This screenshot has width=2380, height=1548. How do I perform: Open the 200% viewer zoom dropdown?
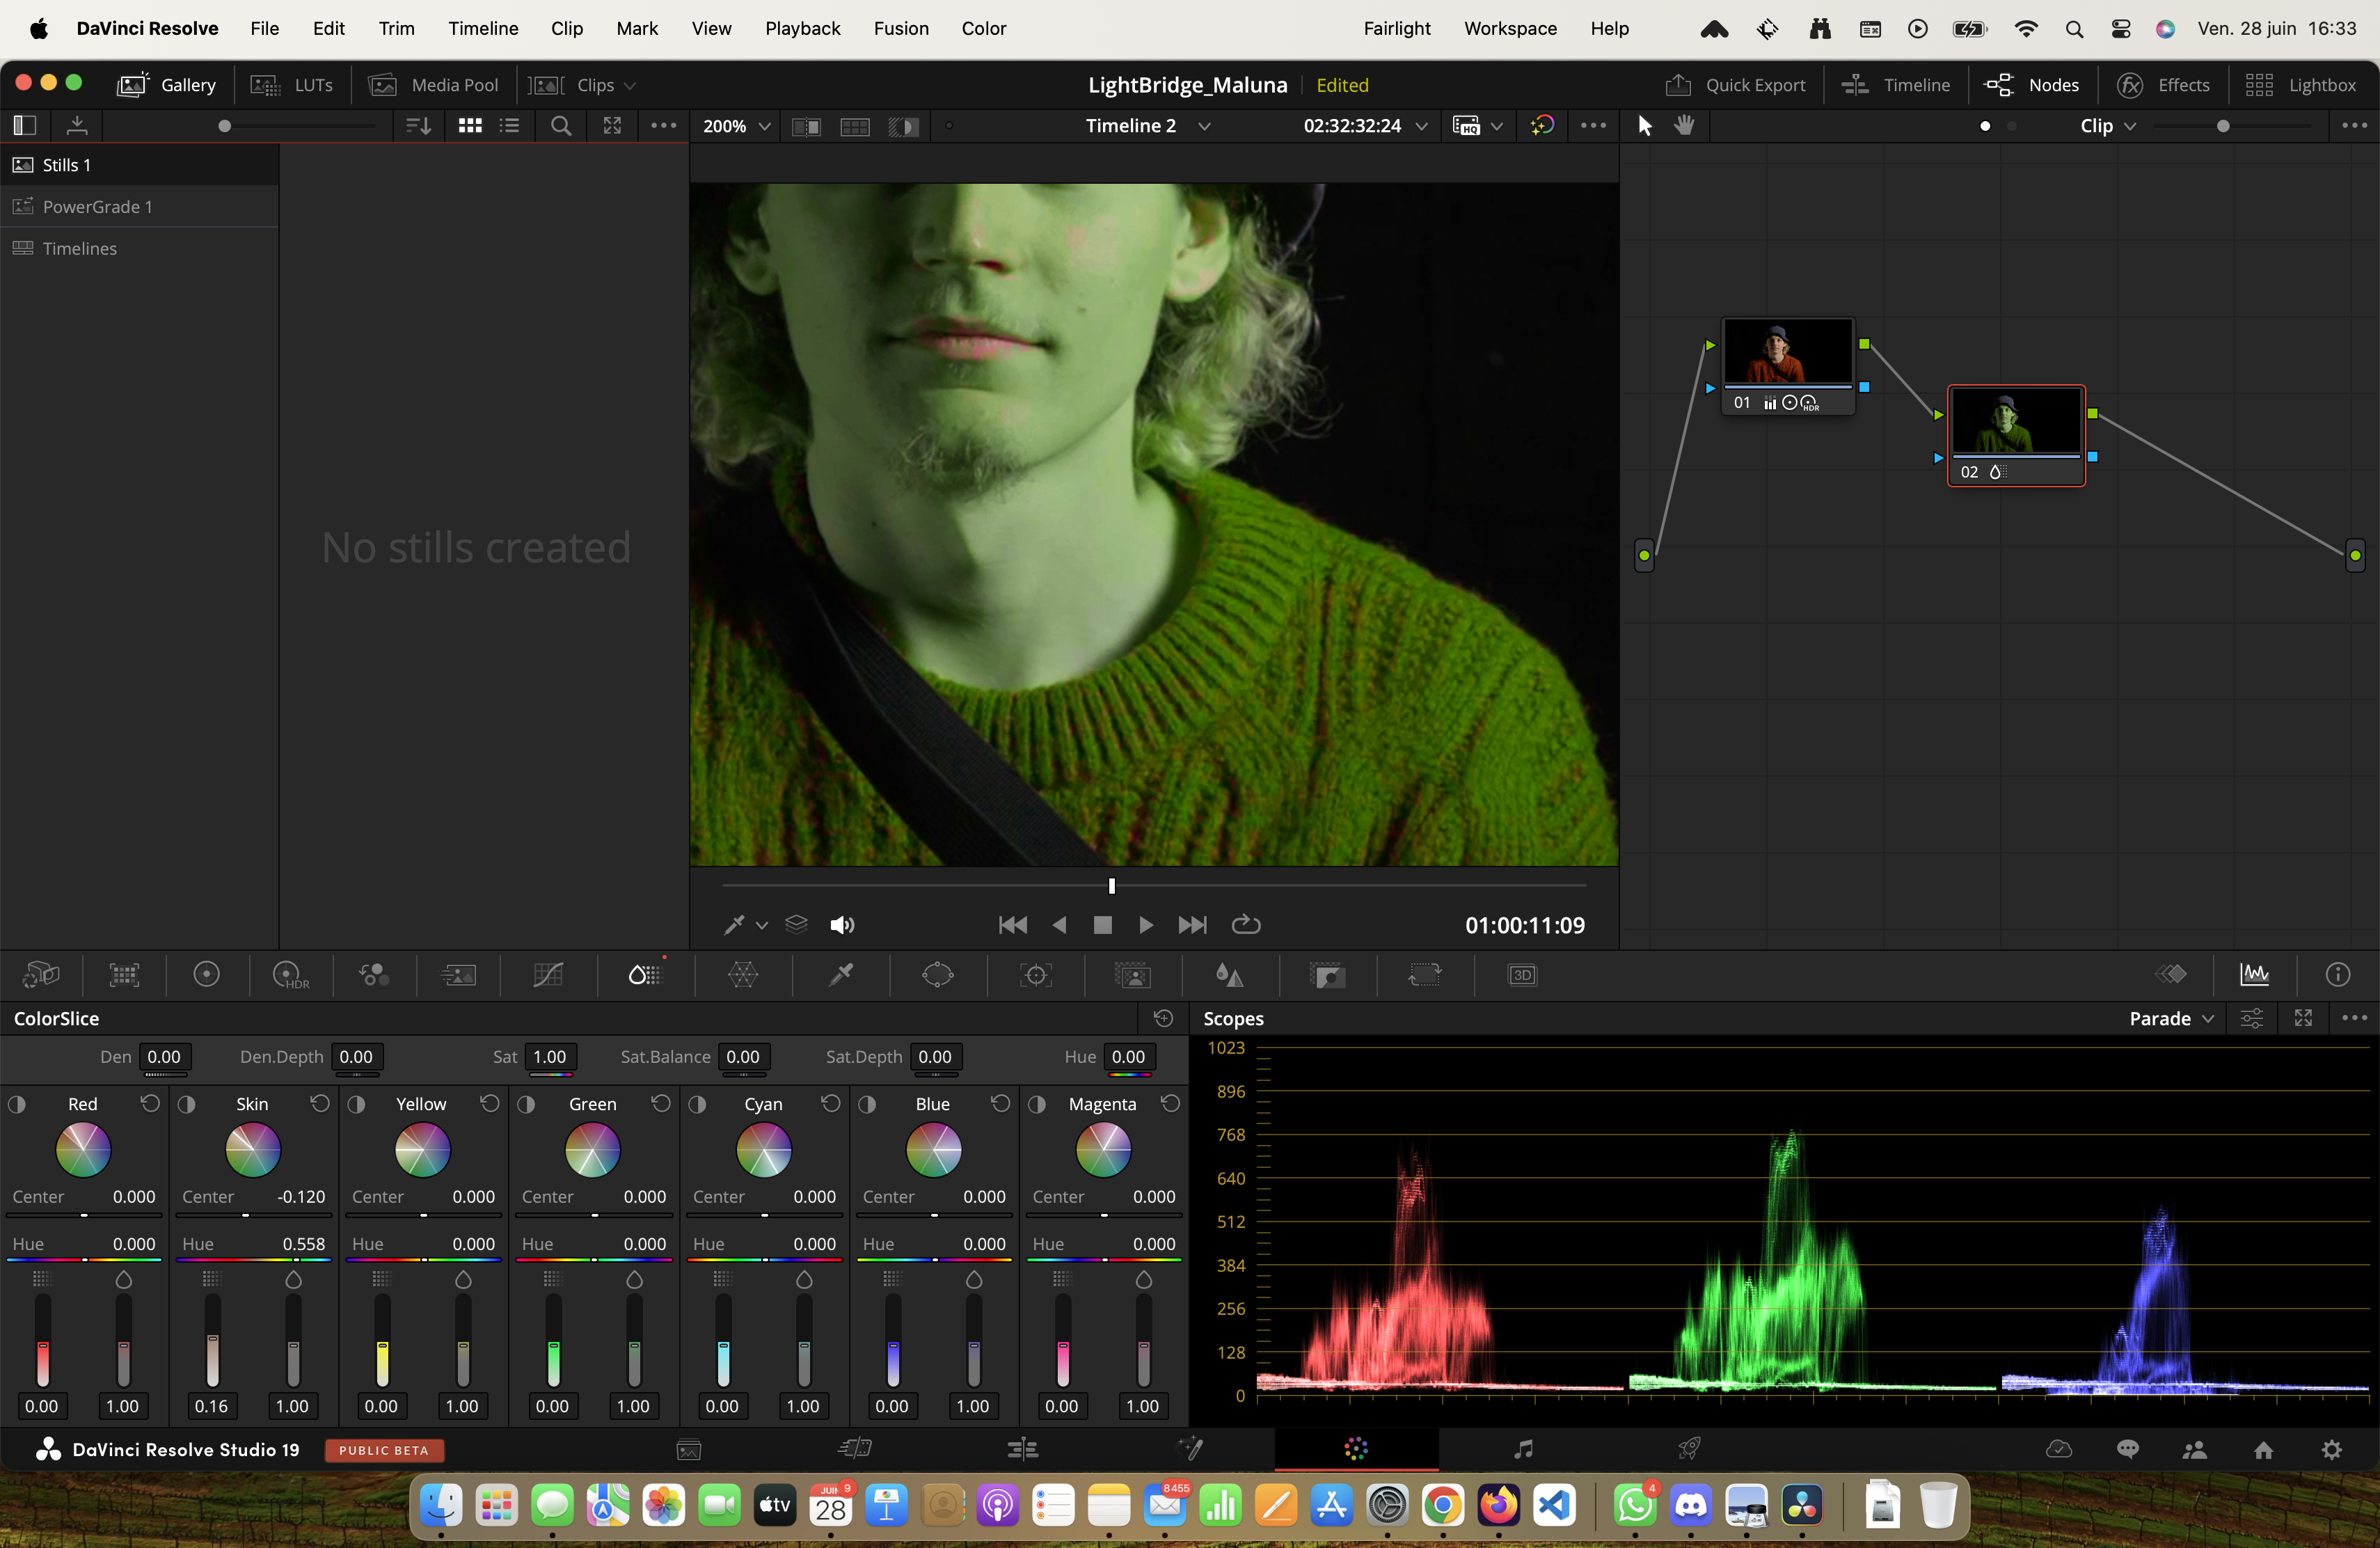736,126
